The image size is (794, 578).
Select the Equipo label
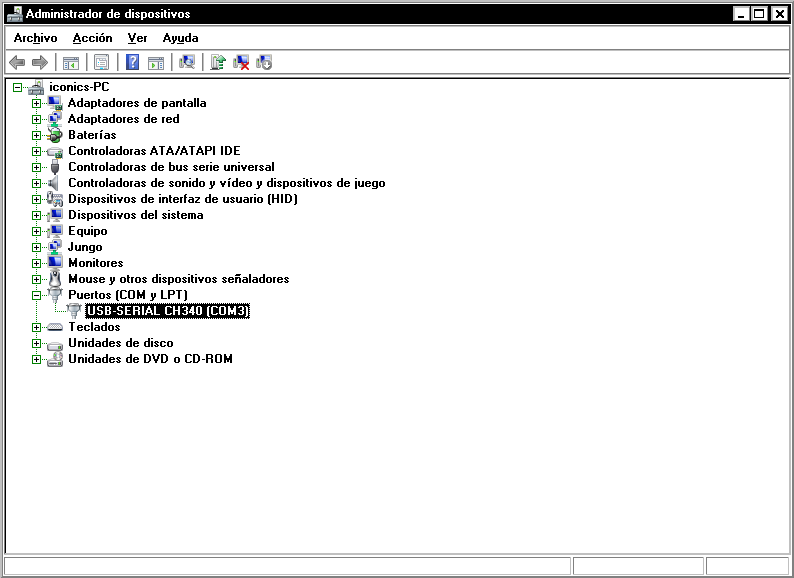click(x=88, y=231)
